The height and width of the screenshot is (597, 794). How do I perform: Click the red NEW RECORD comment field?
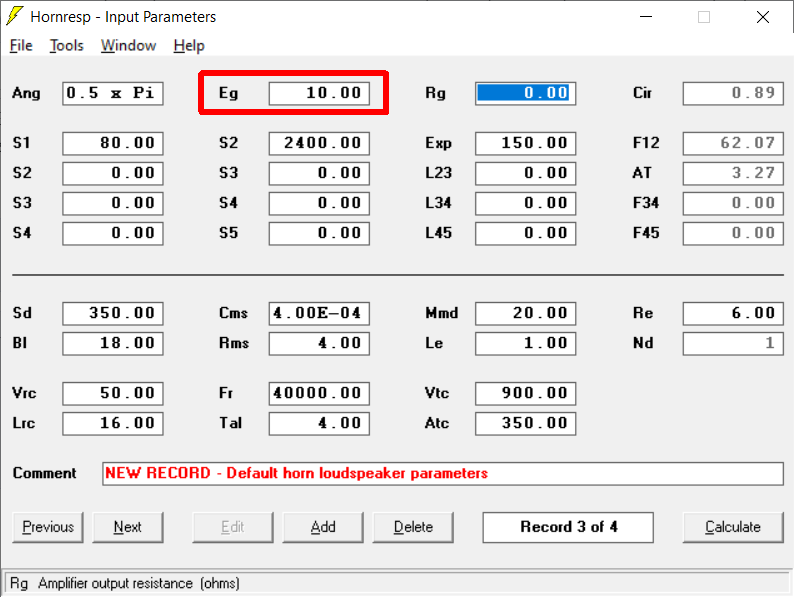tap(443, 473)
